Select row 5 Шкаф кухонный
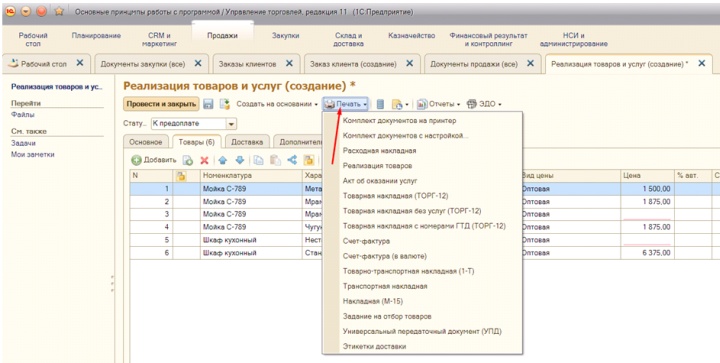The height and width of the screenshot is (363, 720). (x=230, y=240)
